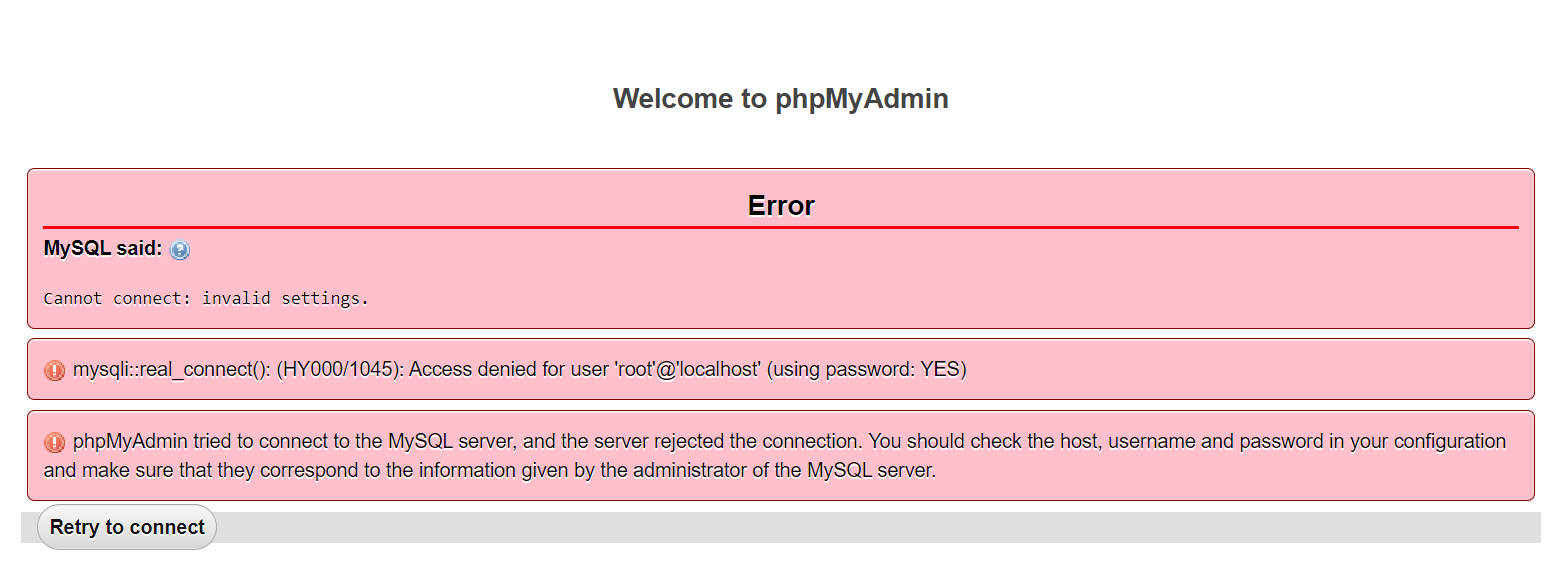Retry to connect to the server
The width and height of the screenshot is (1565, 572).
click(127, 527)
